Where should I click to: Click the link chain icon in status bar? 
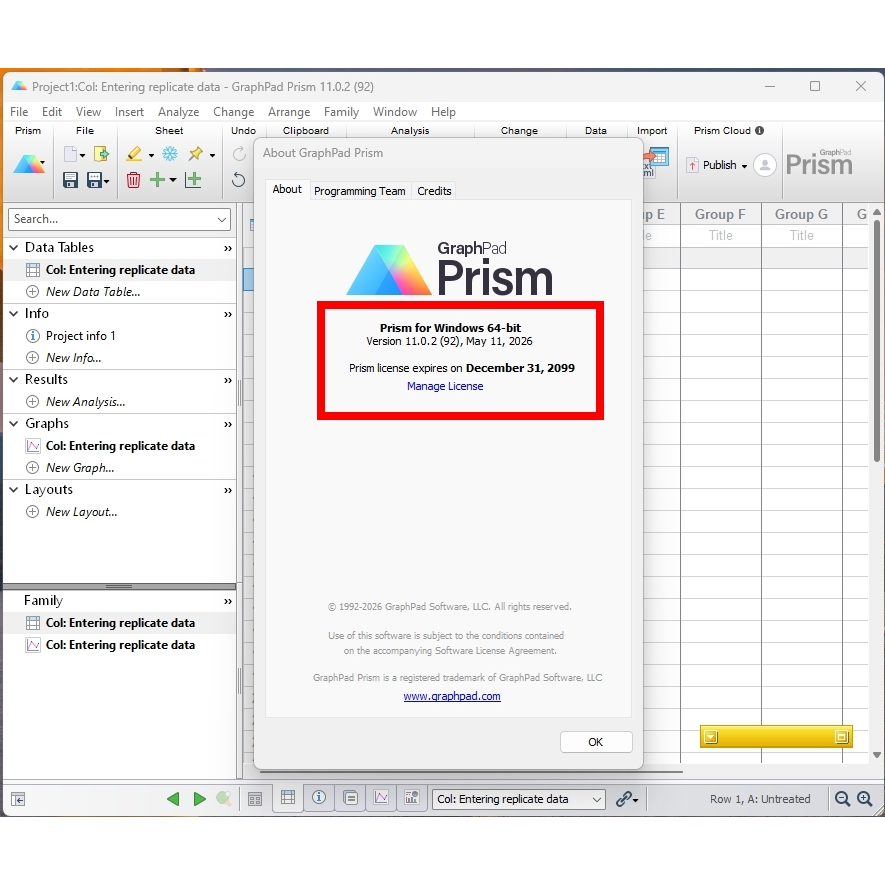[x=626, y=799]
